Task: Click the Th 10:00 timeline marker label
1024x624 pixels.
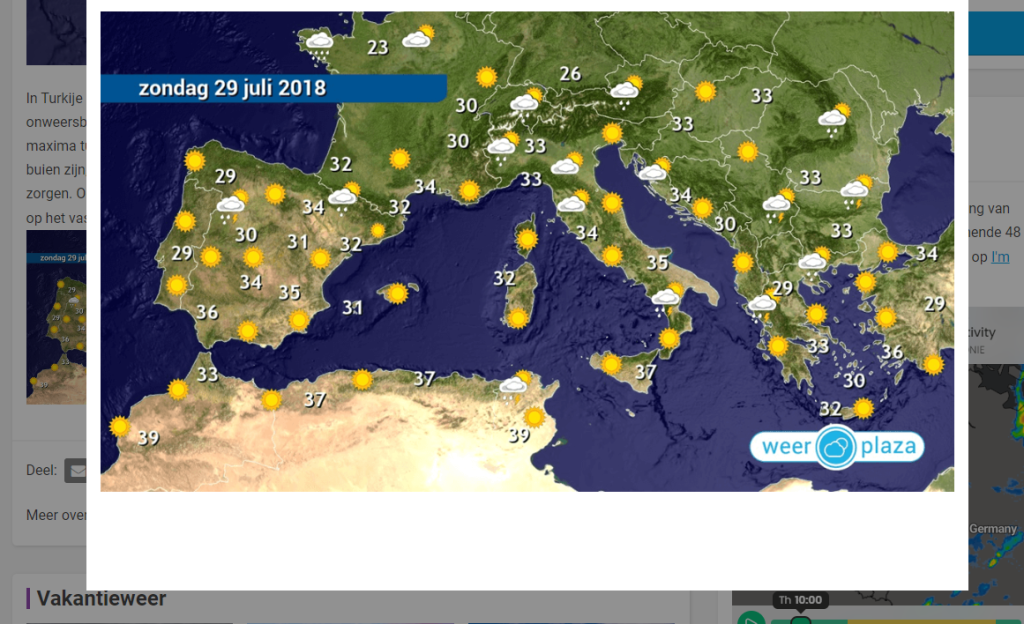Action: (x=800, y=600)
